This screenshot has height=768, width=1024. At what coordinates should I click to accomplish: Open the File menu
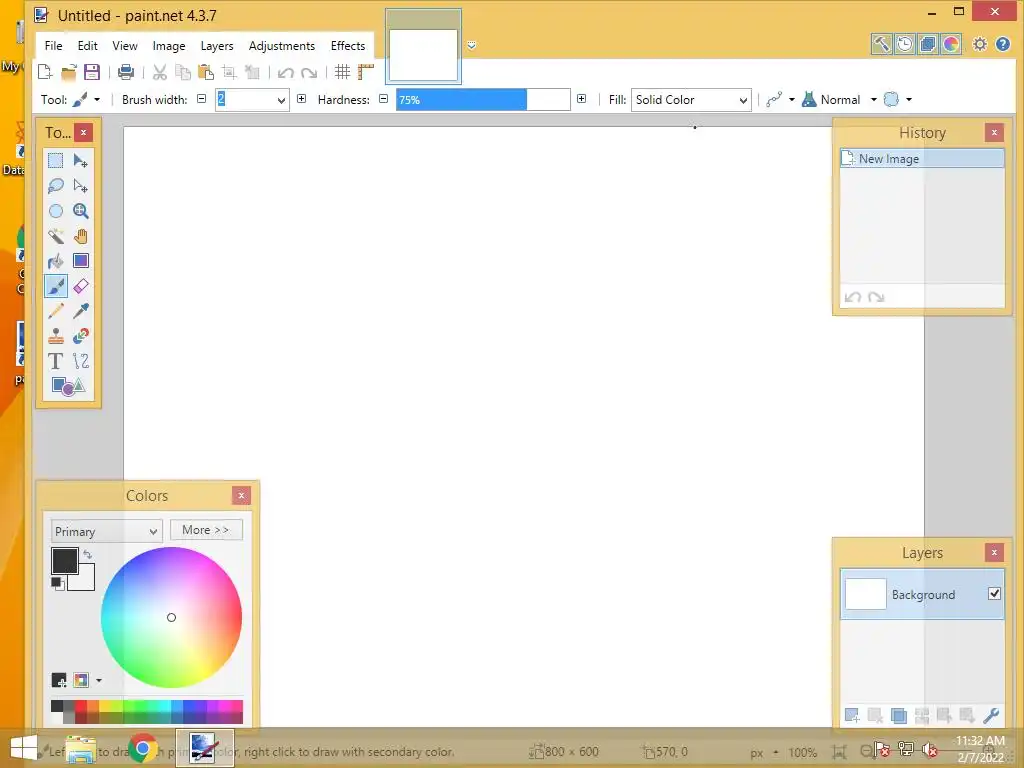tap(54, 46)
